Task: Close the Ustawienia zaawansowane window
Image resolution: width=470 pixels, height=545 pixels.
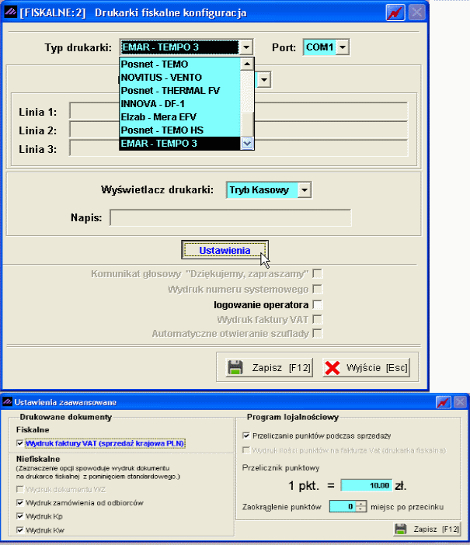Action: (460, 402)
